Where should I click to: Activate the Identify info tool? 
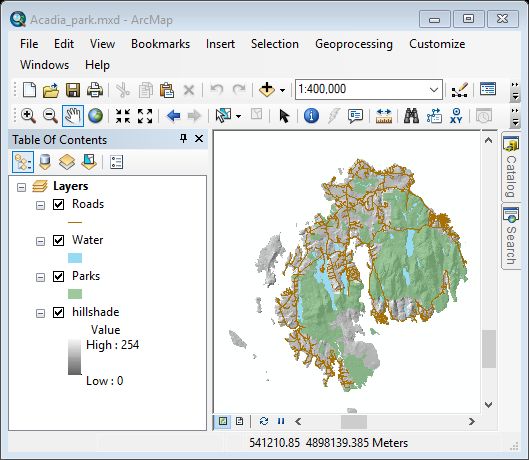point(311,116)
